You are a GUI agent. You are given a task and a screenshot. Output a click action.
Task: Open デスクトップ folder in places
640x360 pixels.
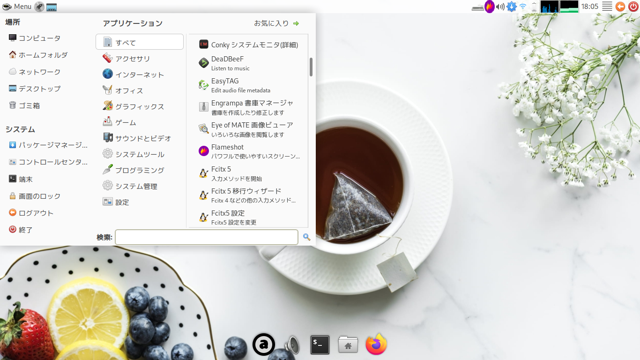35,89
